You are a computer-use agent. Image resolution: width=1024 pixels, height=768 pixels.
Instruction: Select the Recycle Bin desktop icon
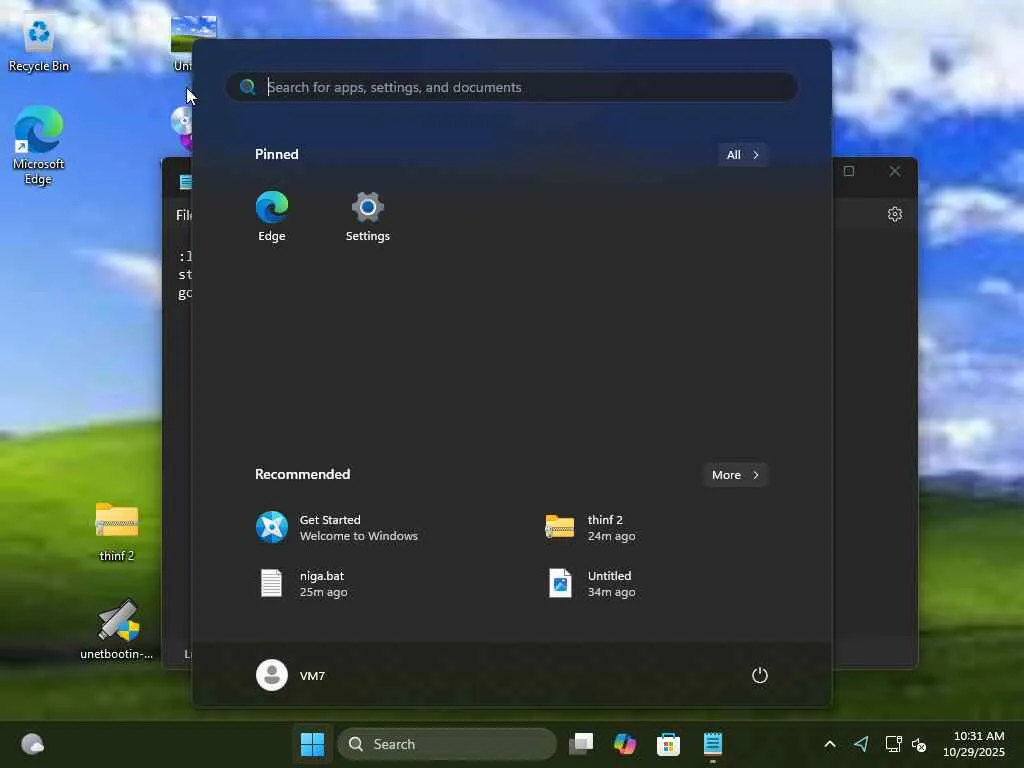[39, 44]
